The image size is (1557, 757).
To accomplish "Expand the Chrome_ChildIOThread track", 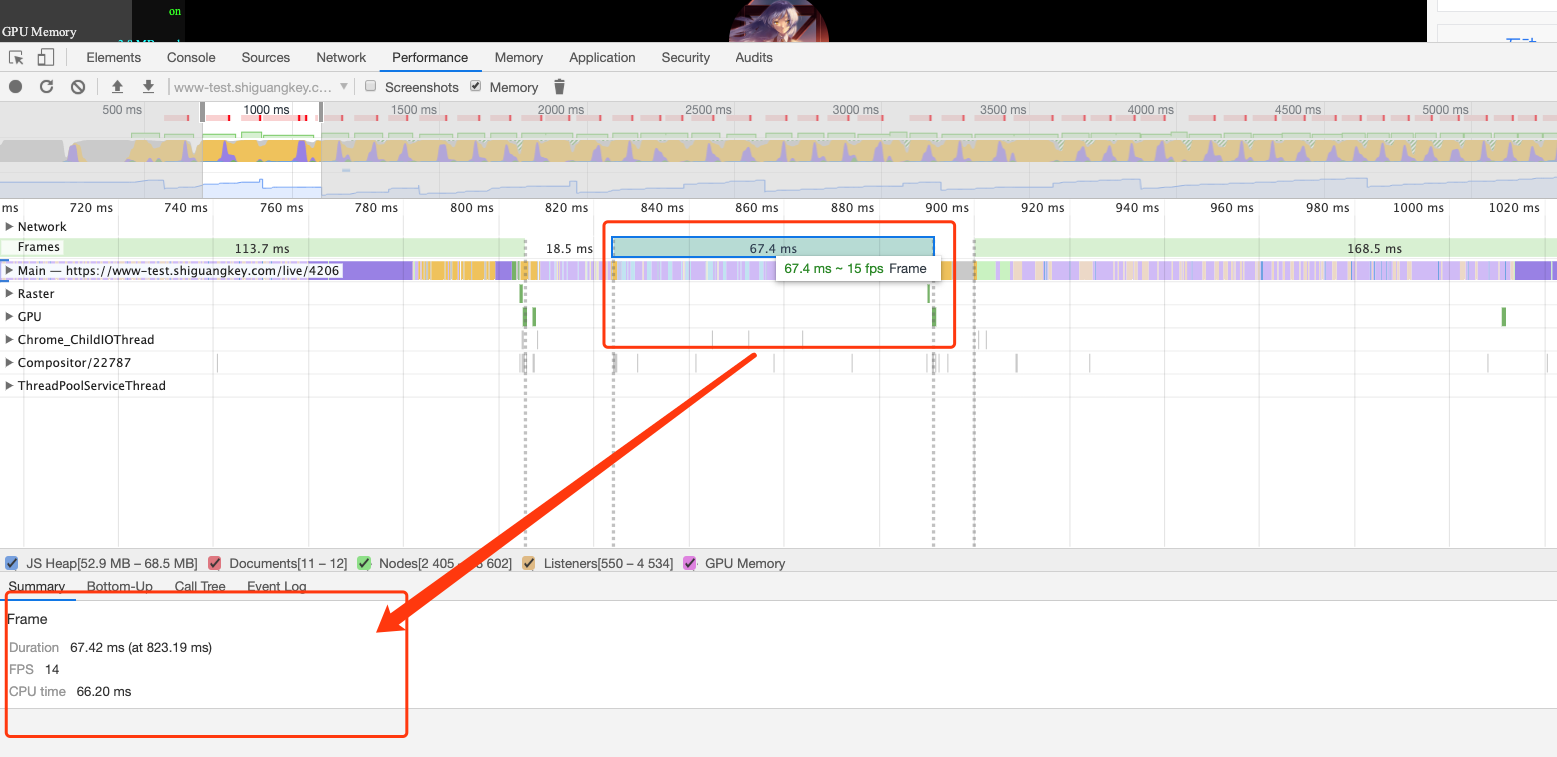I will (x=10, y=340).
